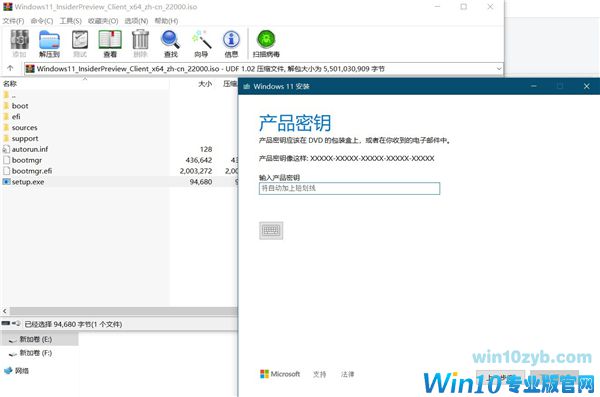Select drive 新加卷 (F:) in the sidebar
Viewport: 600px width, 397px height.
coord(36,353)
